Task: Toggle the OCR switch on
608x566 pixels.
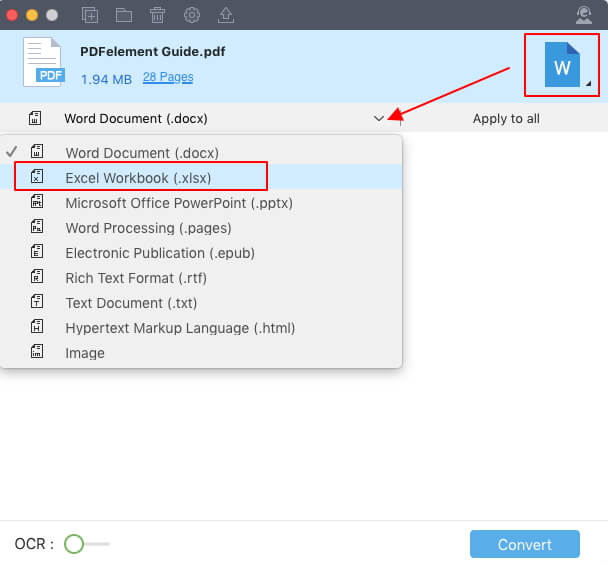Action: coord(87,544)
